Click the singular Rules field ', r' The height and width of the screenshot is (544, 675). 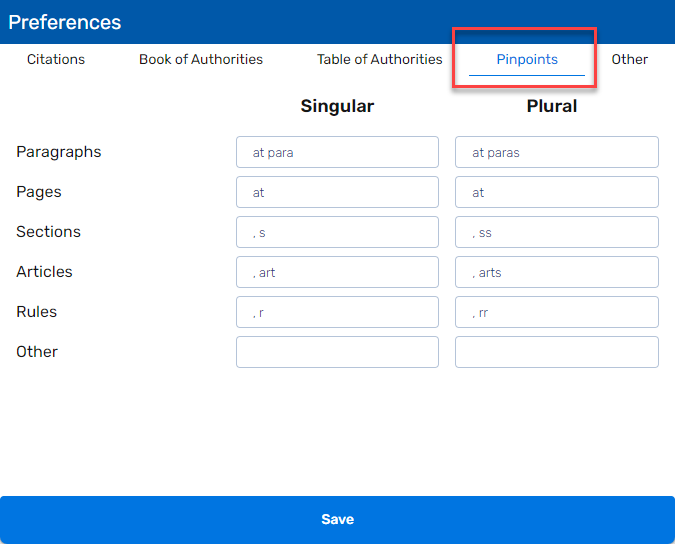coord(338,312)
